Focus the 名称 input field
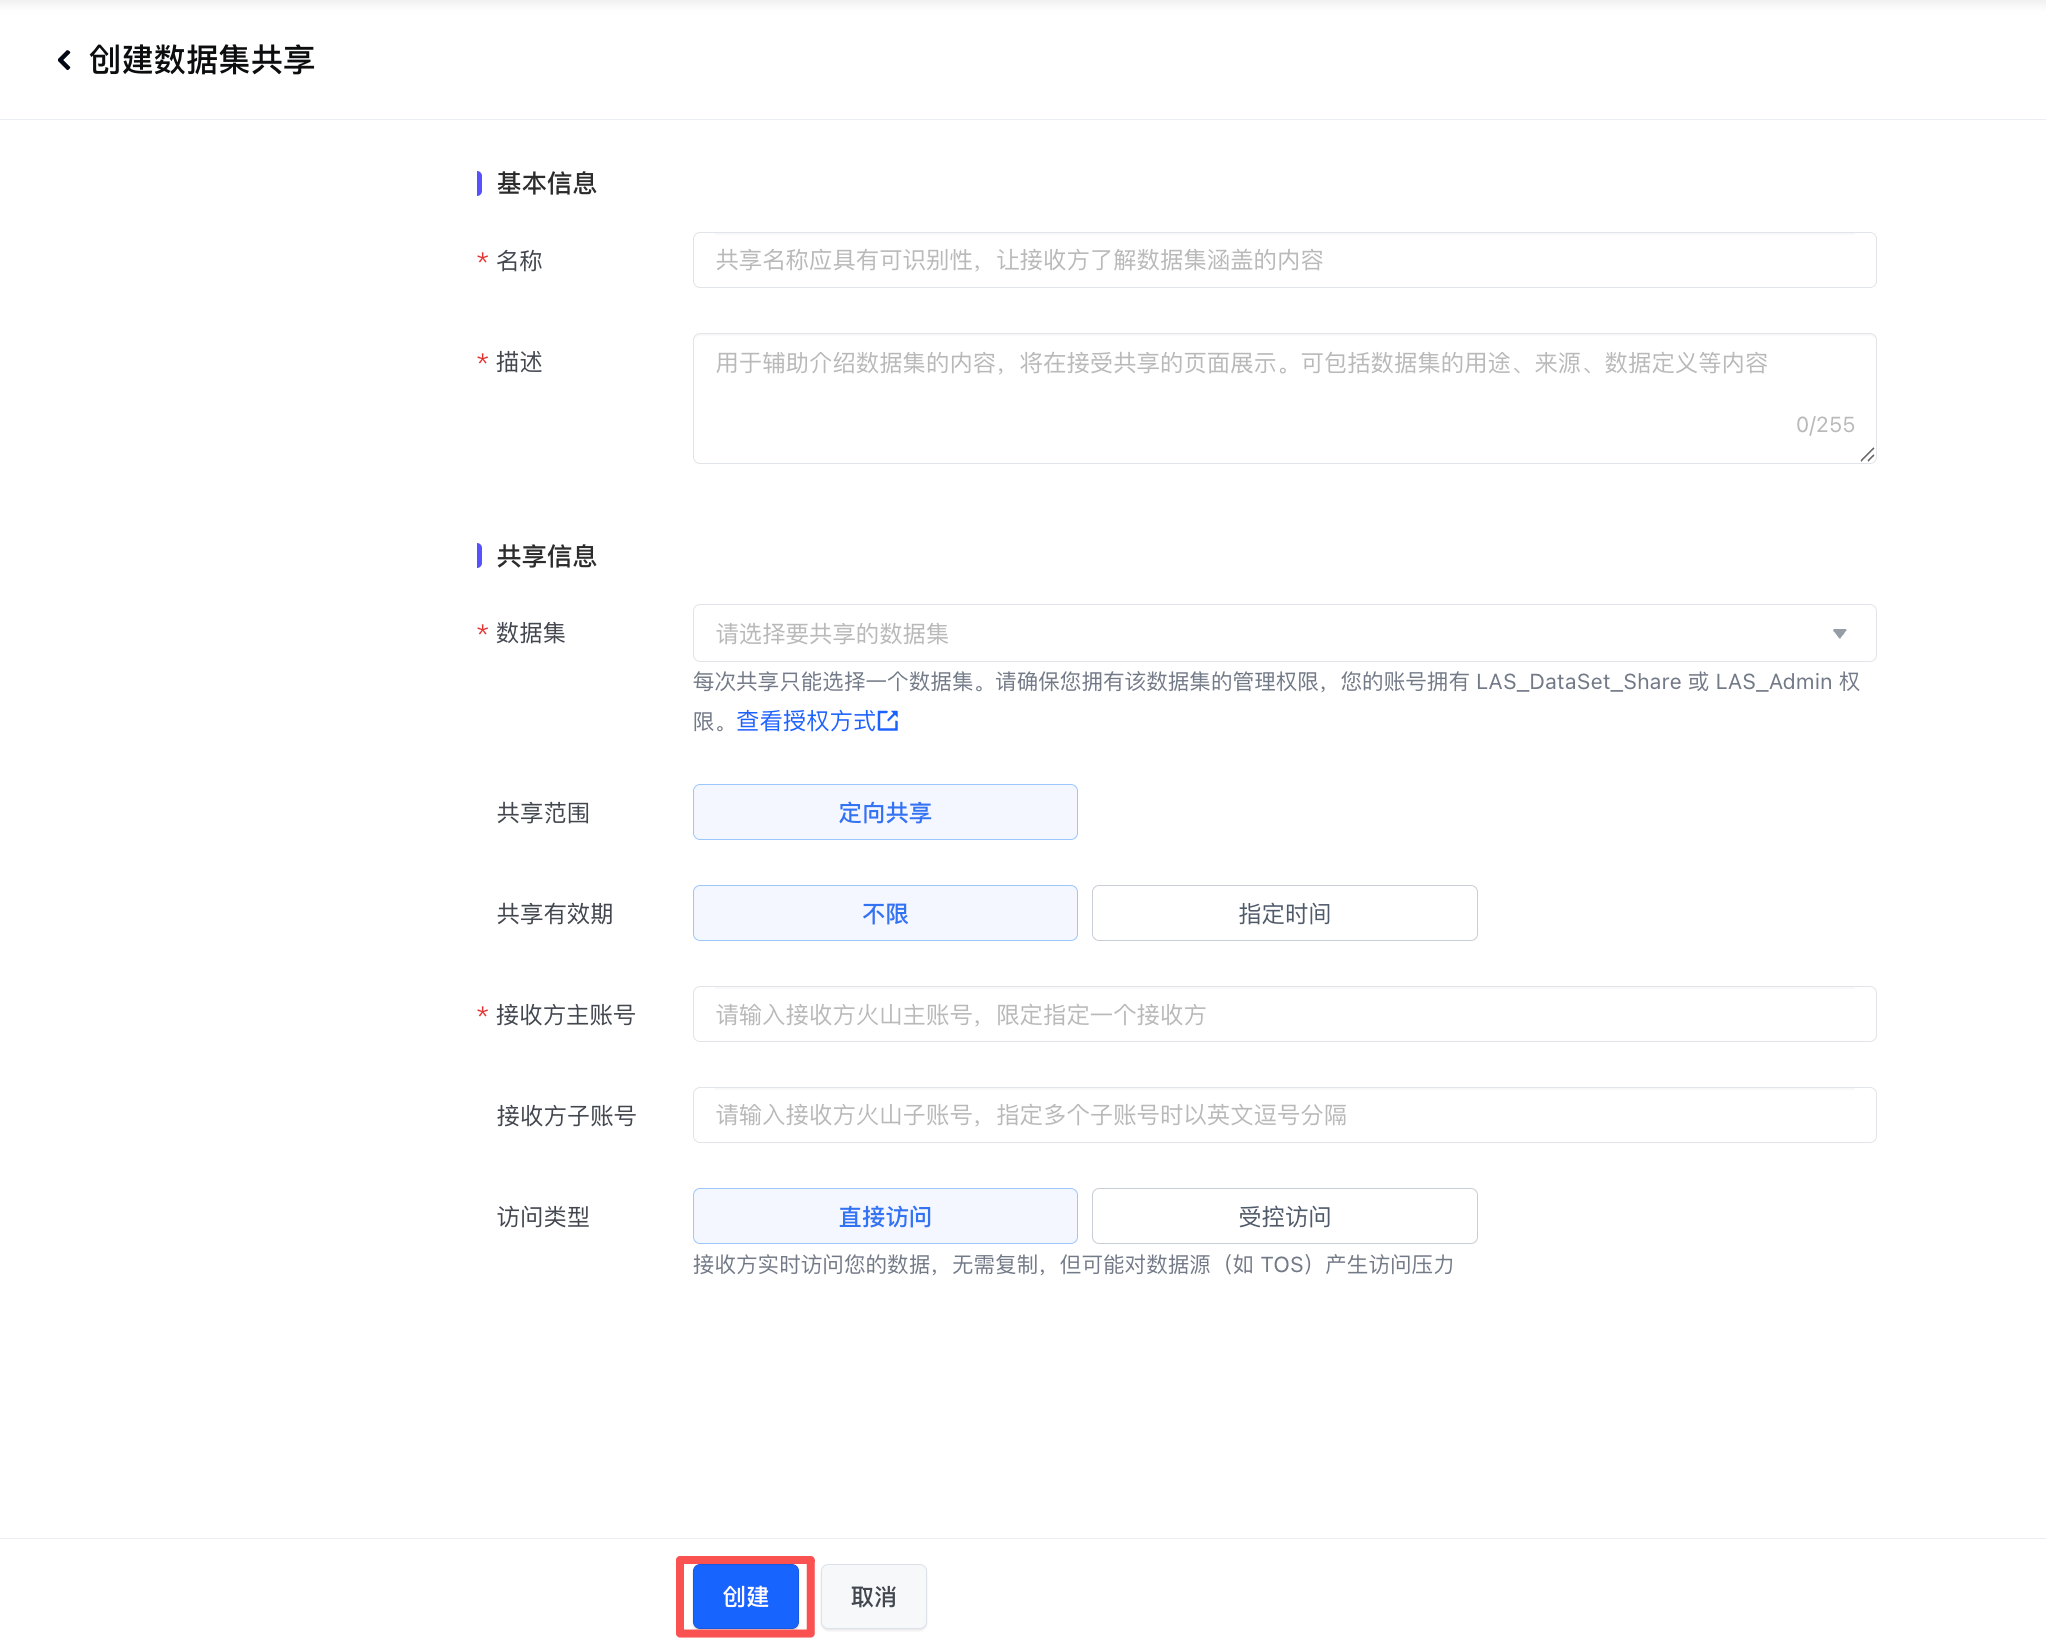 (x=1283, y=260)
